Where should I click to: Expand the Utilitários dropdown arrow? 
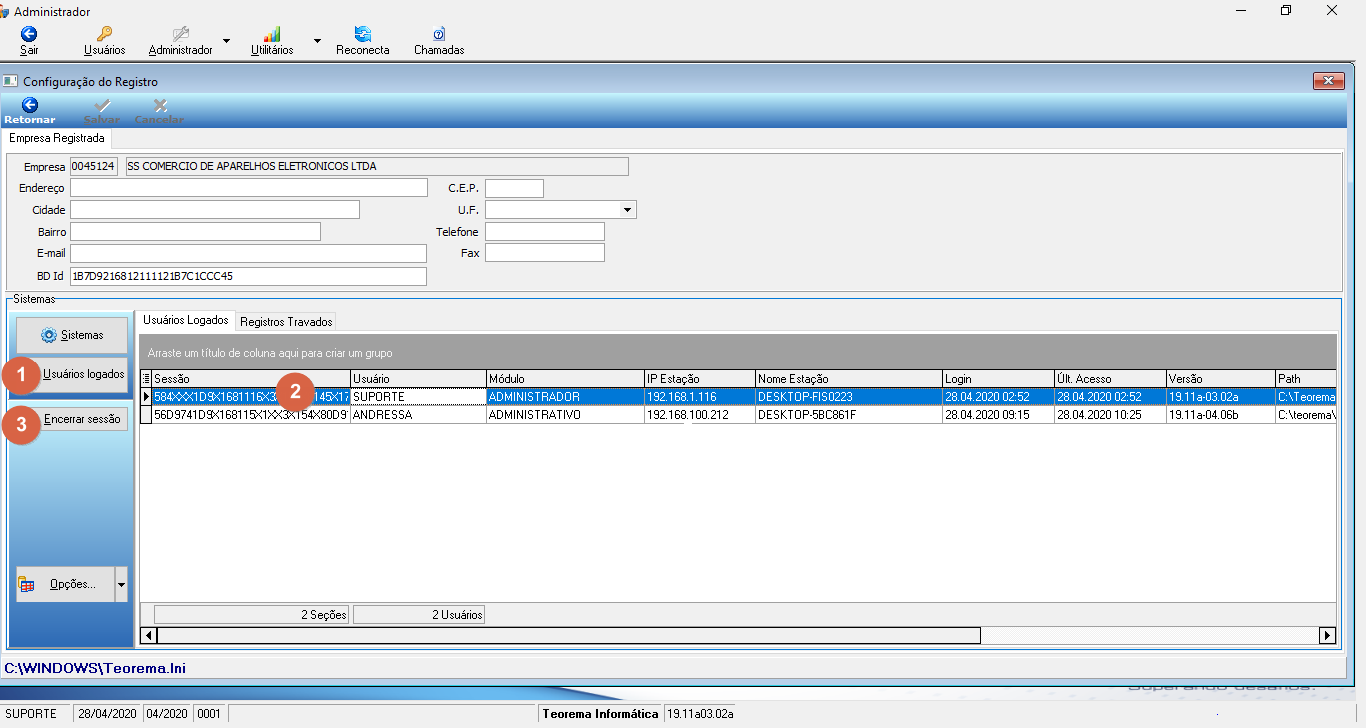point(317,41)
